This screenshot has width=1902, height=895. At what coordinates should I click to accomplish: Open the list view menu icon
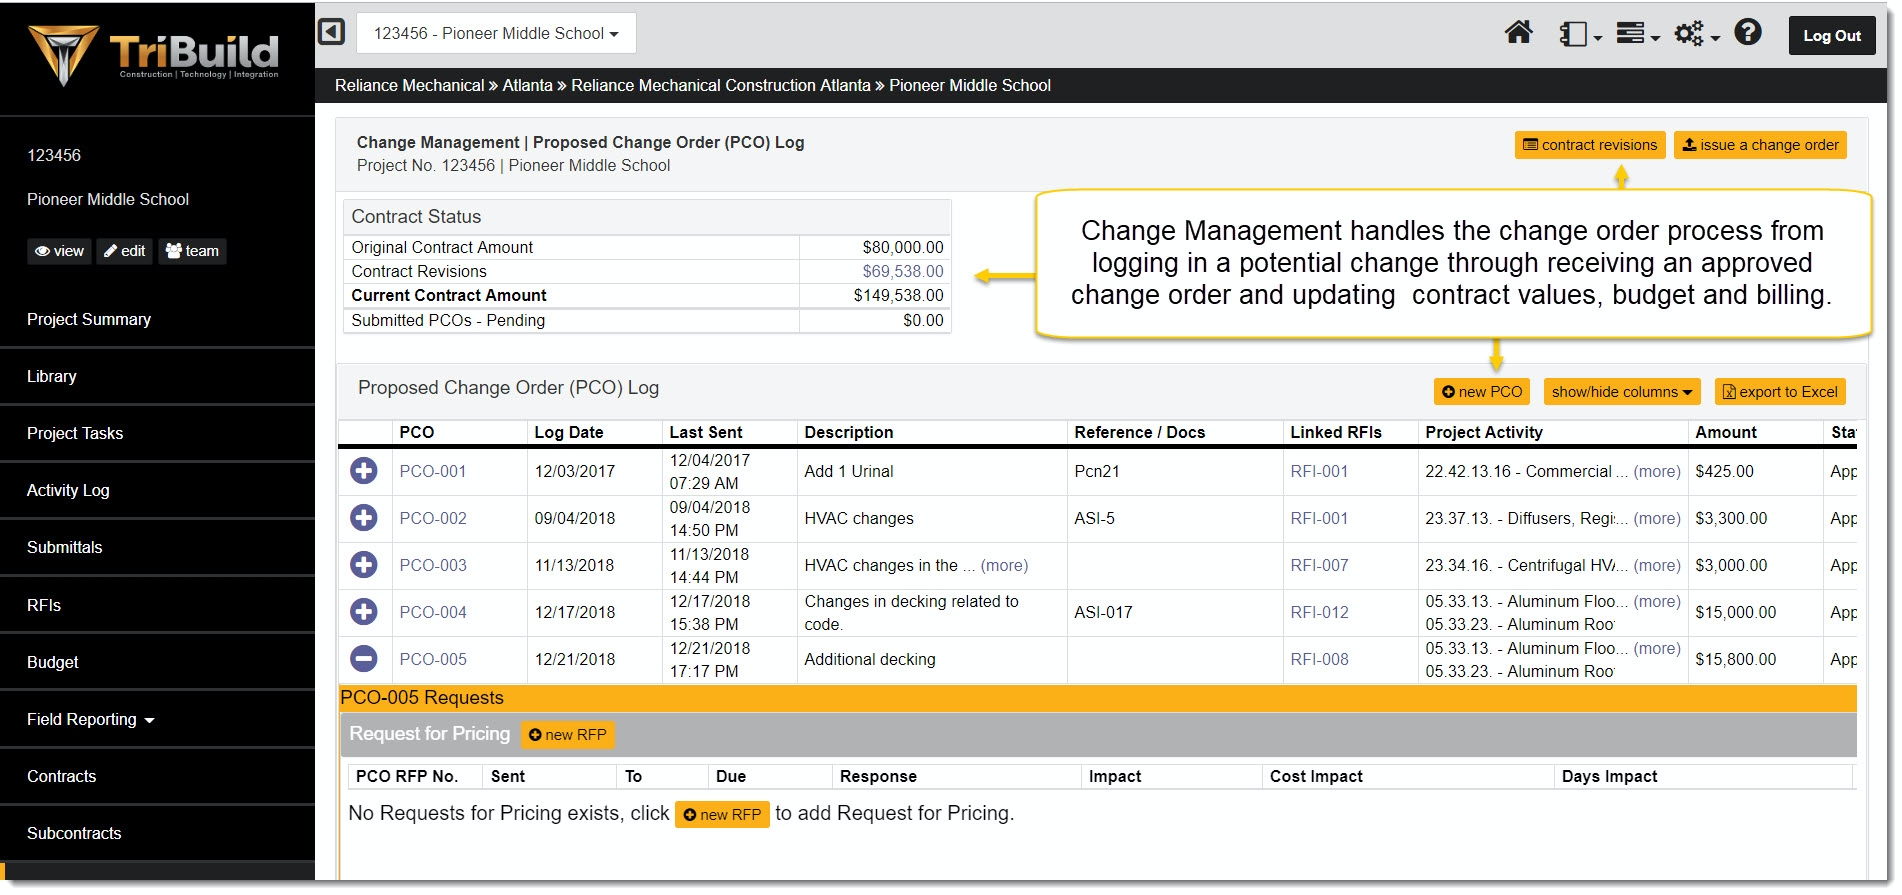(1637, 34)
